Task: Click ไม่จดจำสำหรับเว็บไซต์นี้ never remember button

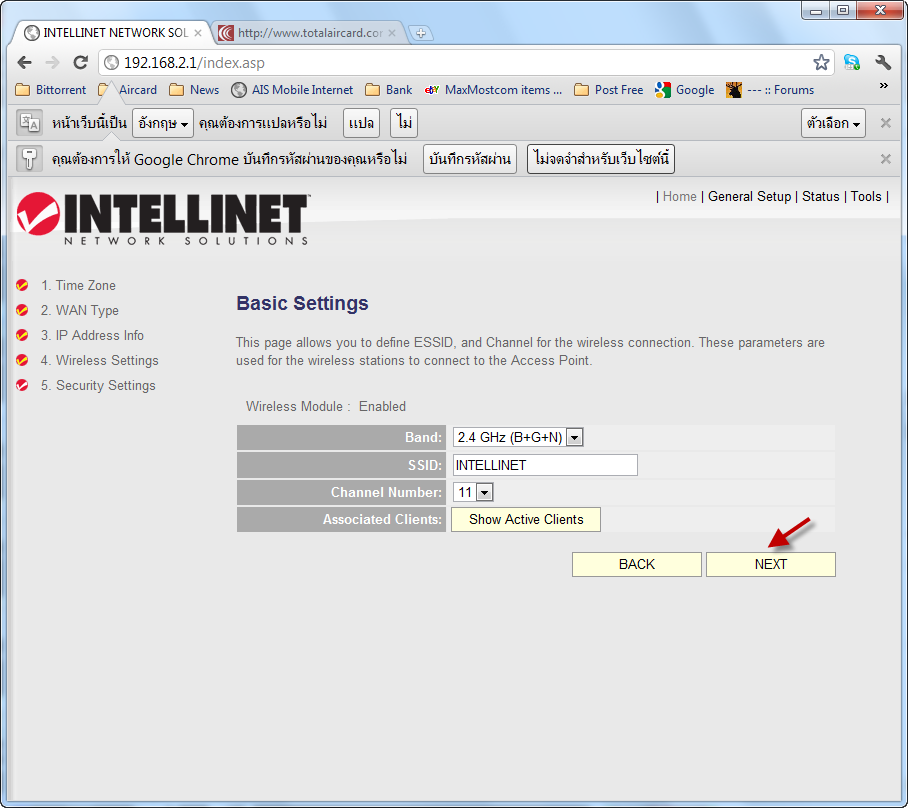Action: click(x=601, y=159)
